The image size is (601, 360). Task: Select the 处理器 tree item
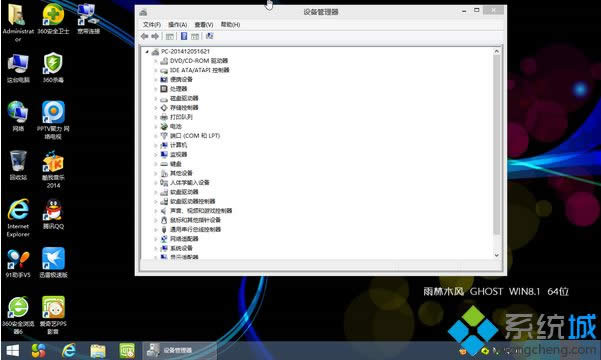(x=178, y=89)
